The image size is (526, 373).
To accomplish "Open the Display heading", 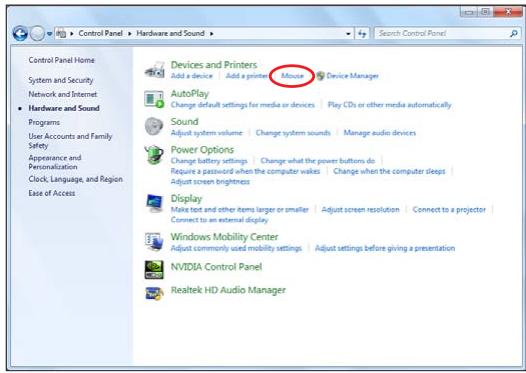I will pyautogui.click(x=186, y=199).
